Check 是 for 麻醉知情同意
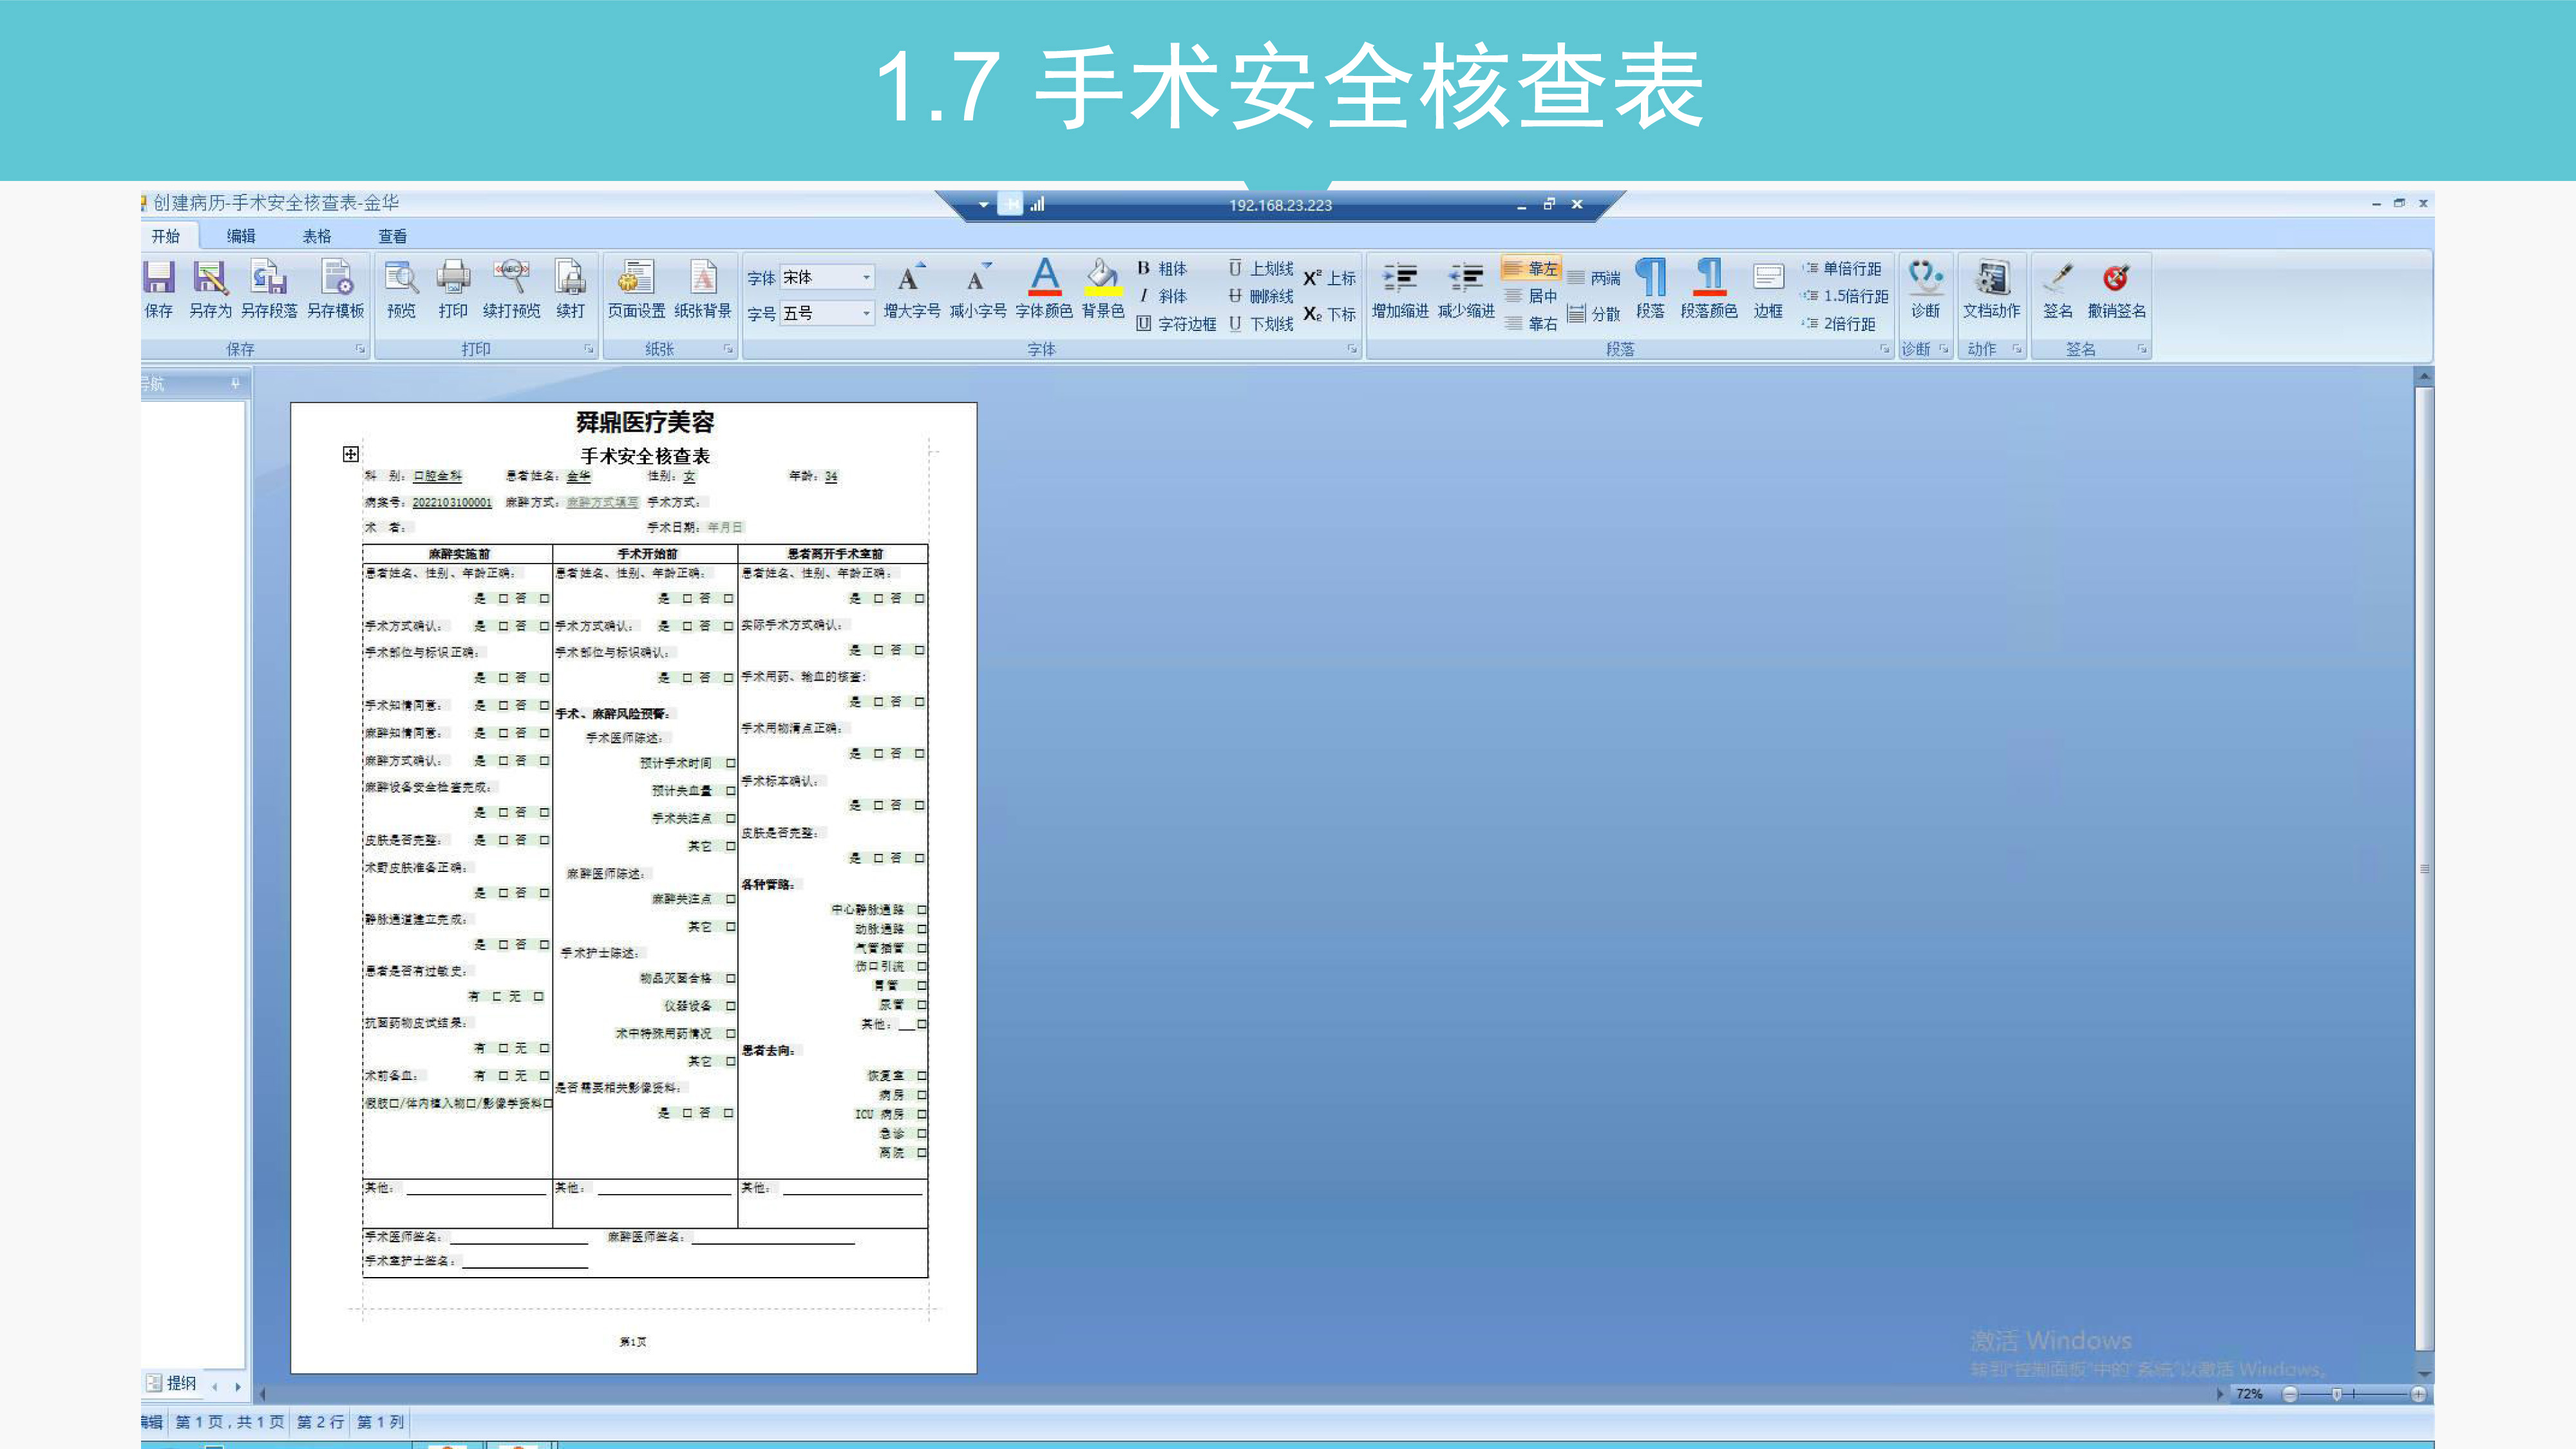The image size is (2576, 1449). pyautogui.click(x=503, y=733)
